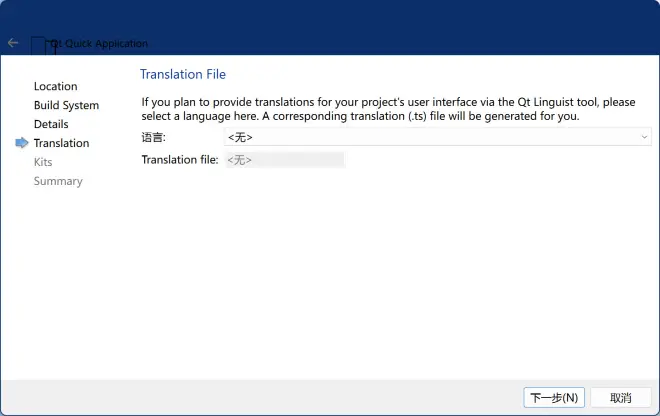Choose the greyed Kits step
The width and height of the screenshot is (660, 416).
click(43, 162)
